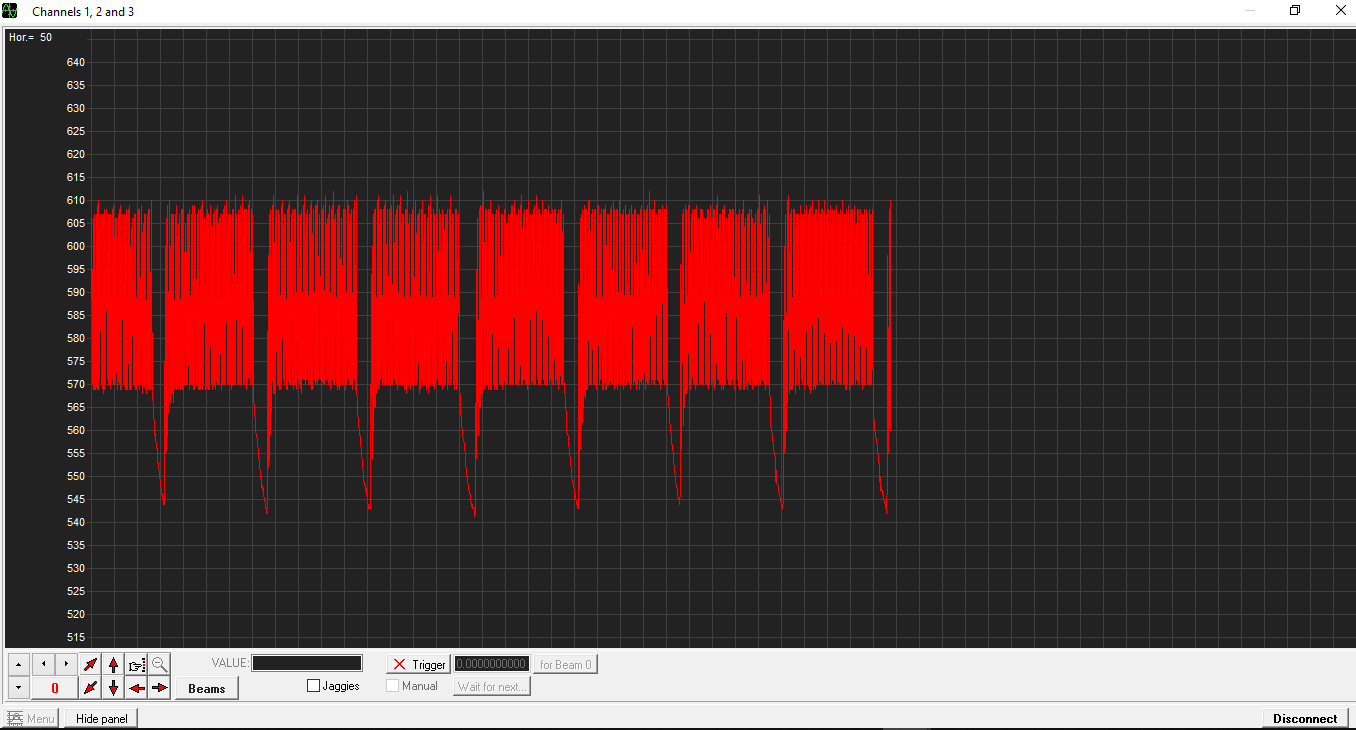Image resolution: width=1356 pixels, height=730 pixels.
Task: Toggle the Trigger button with red X
Action: [418, 664]
